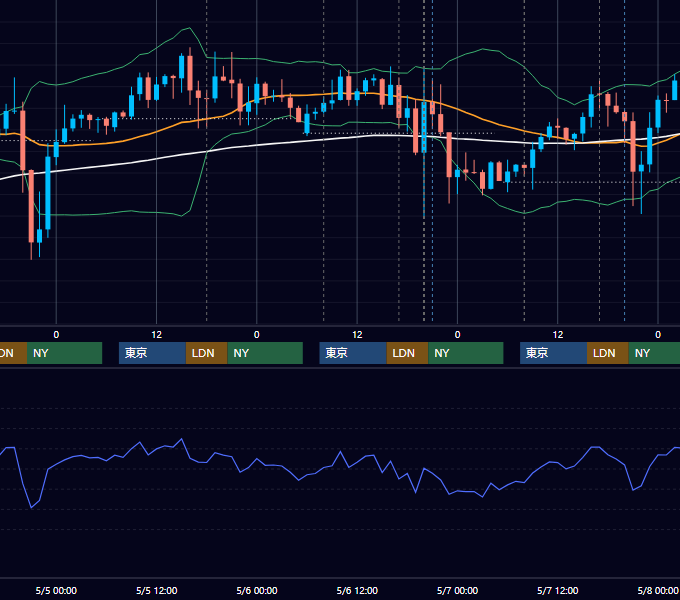Click the tall red candle before 5/5 00:00
680x600 pixels.
31,206
